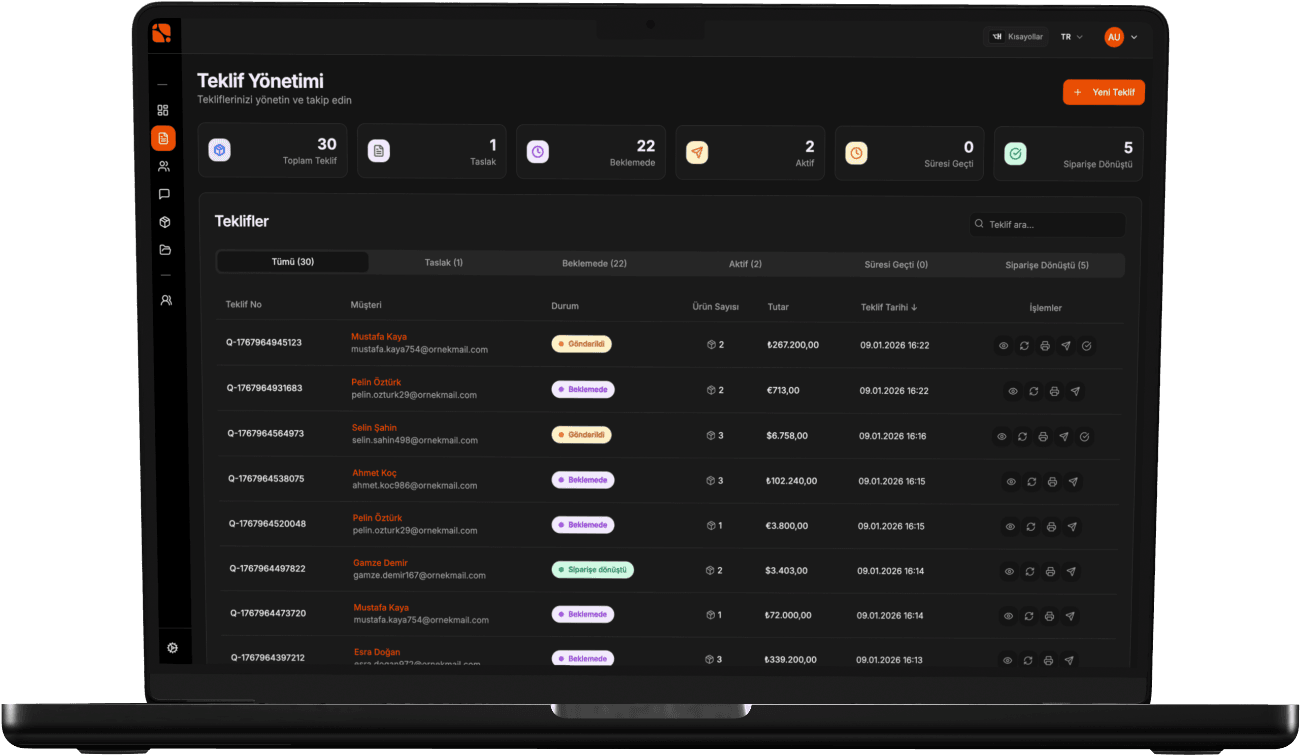
Task: Switch to the Beklemede (22) tab
Action: [594, 263]
